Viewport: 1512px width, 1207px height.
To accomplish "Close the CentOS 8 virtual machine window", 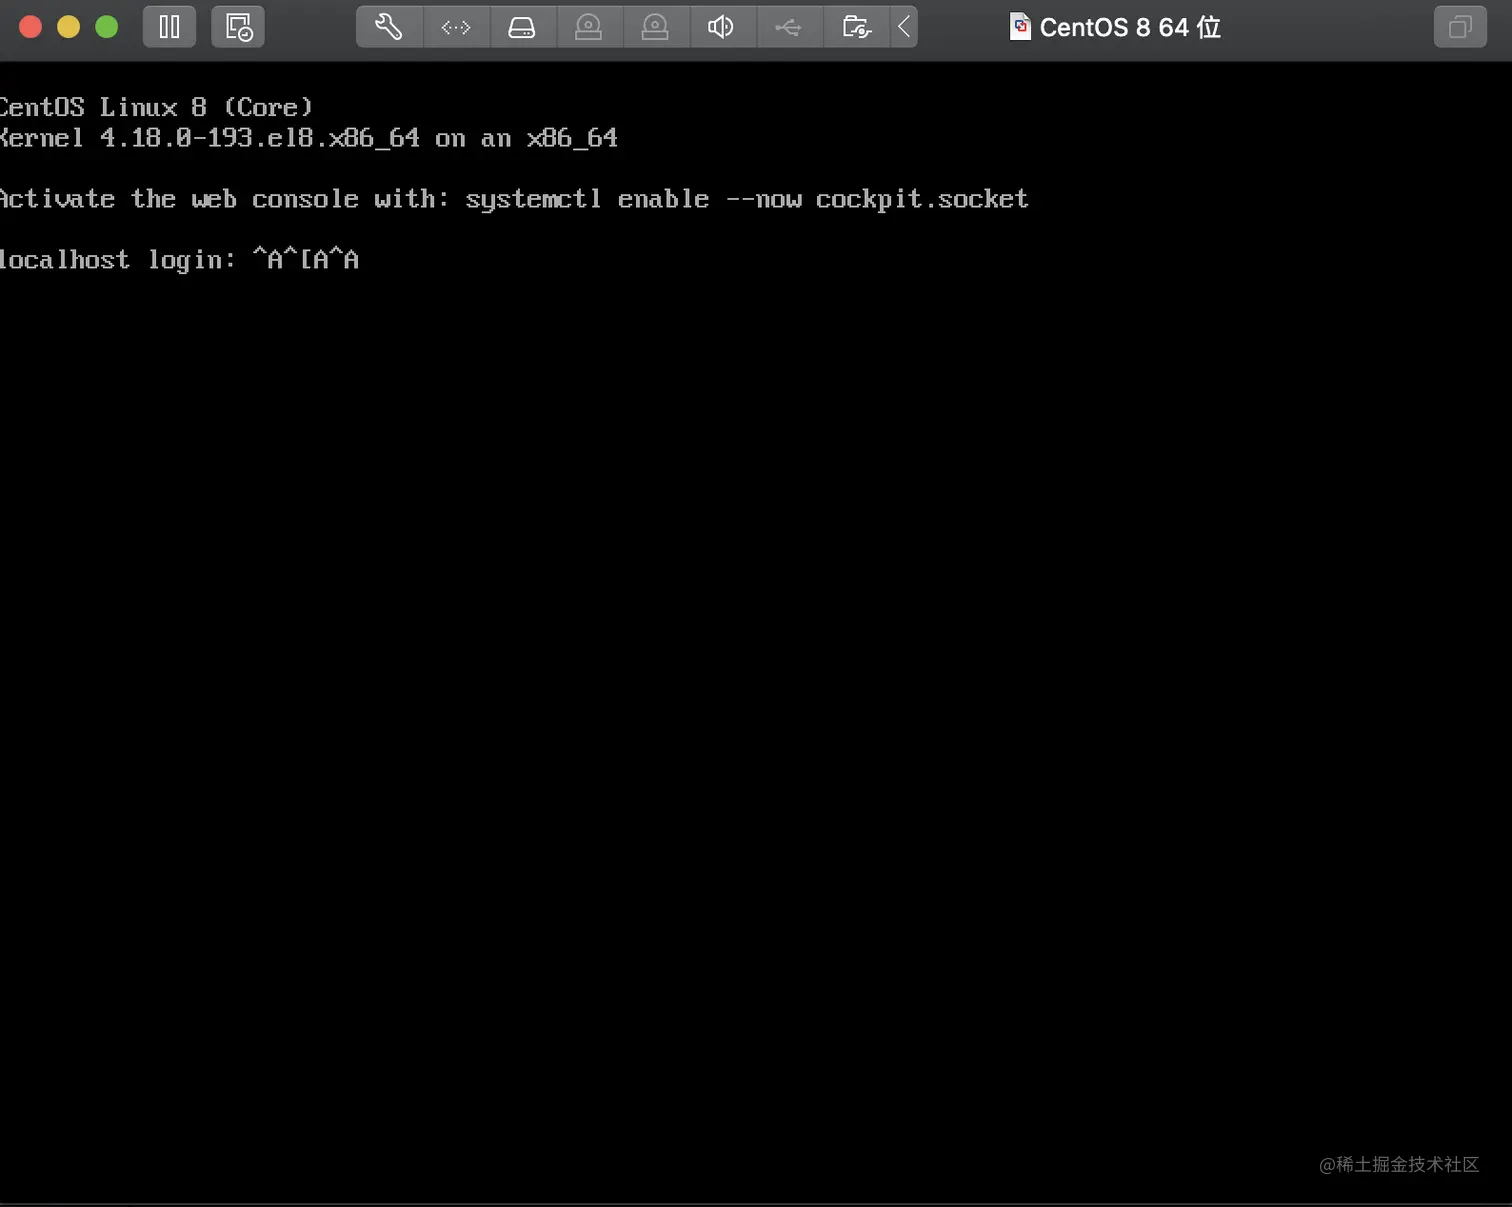I will [x=31, y=27].
